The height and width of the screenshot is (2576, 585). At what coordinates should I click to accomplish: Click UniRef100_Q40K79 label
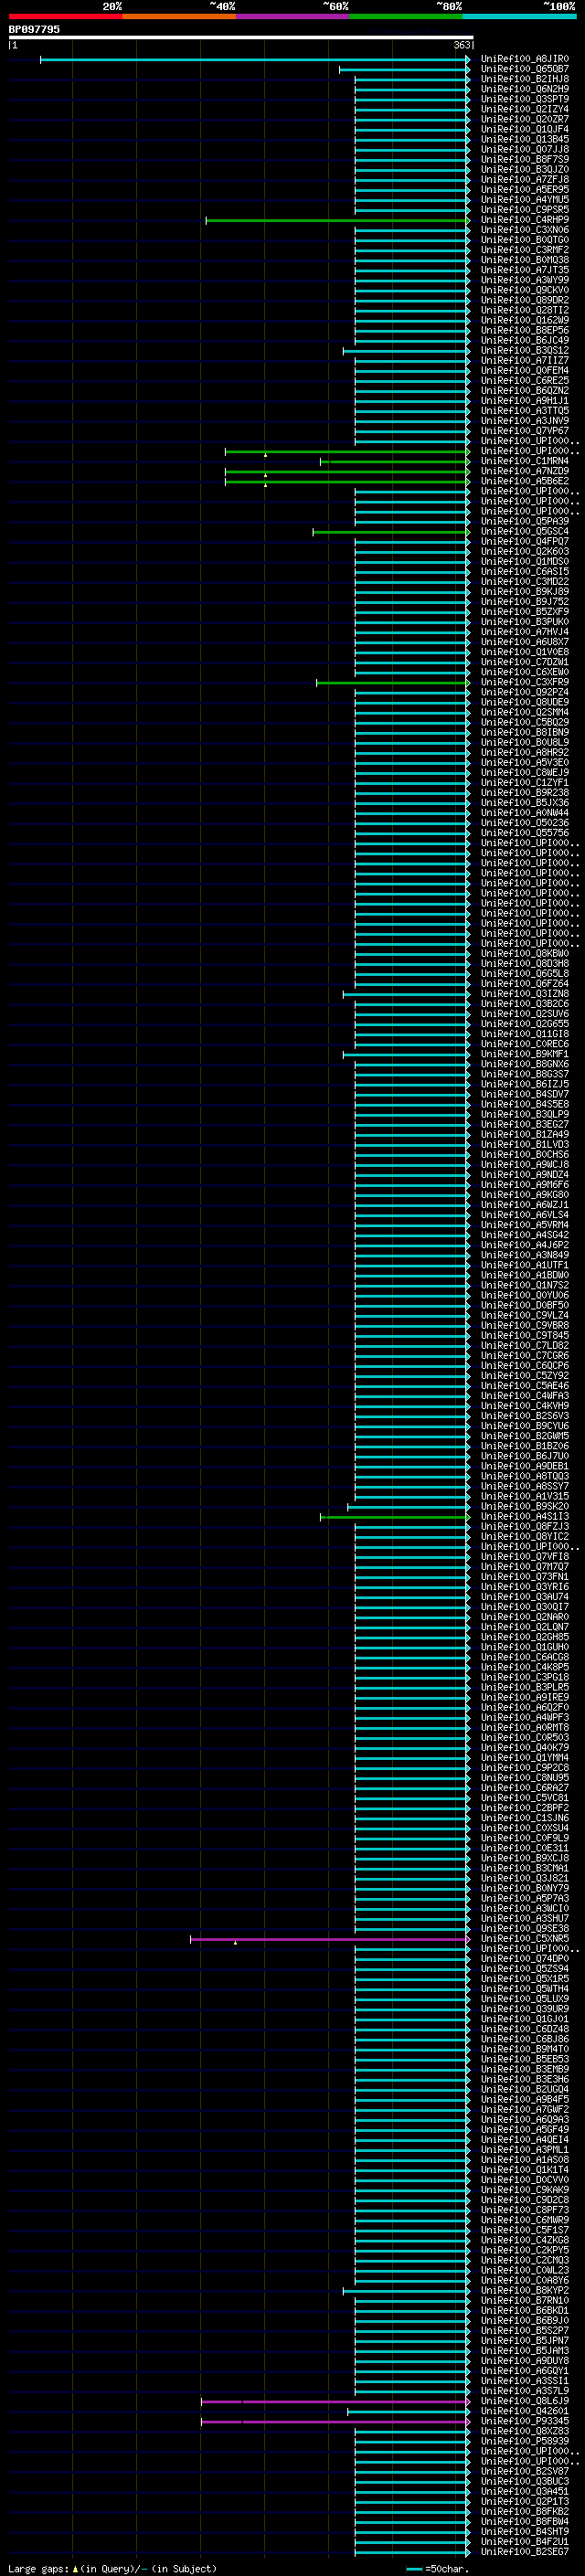(x=525, y=1748)
